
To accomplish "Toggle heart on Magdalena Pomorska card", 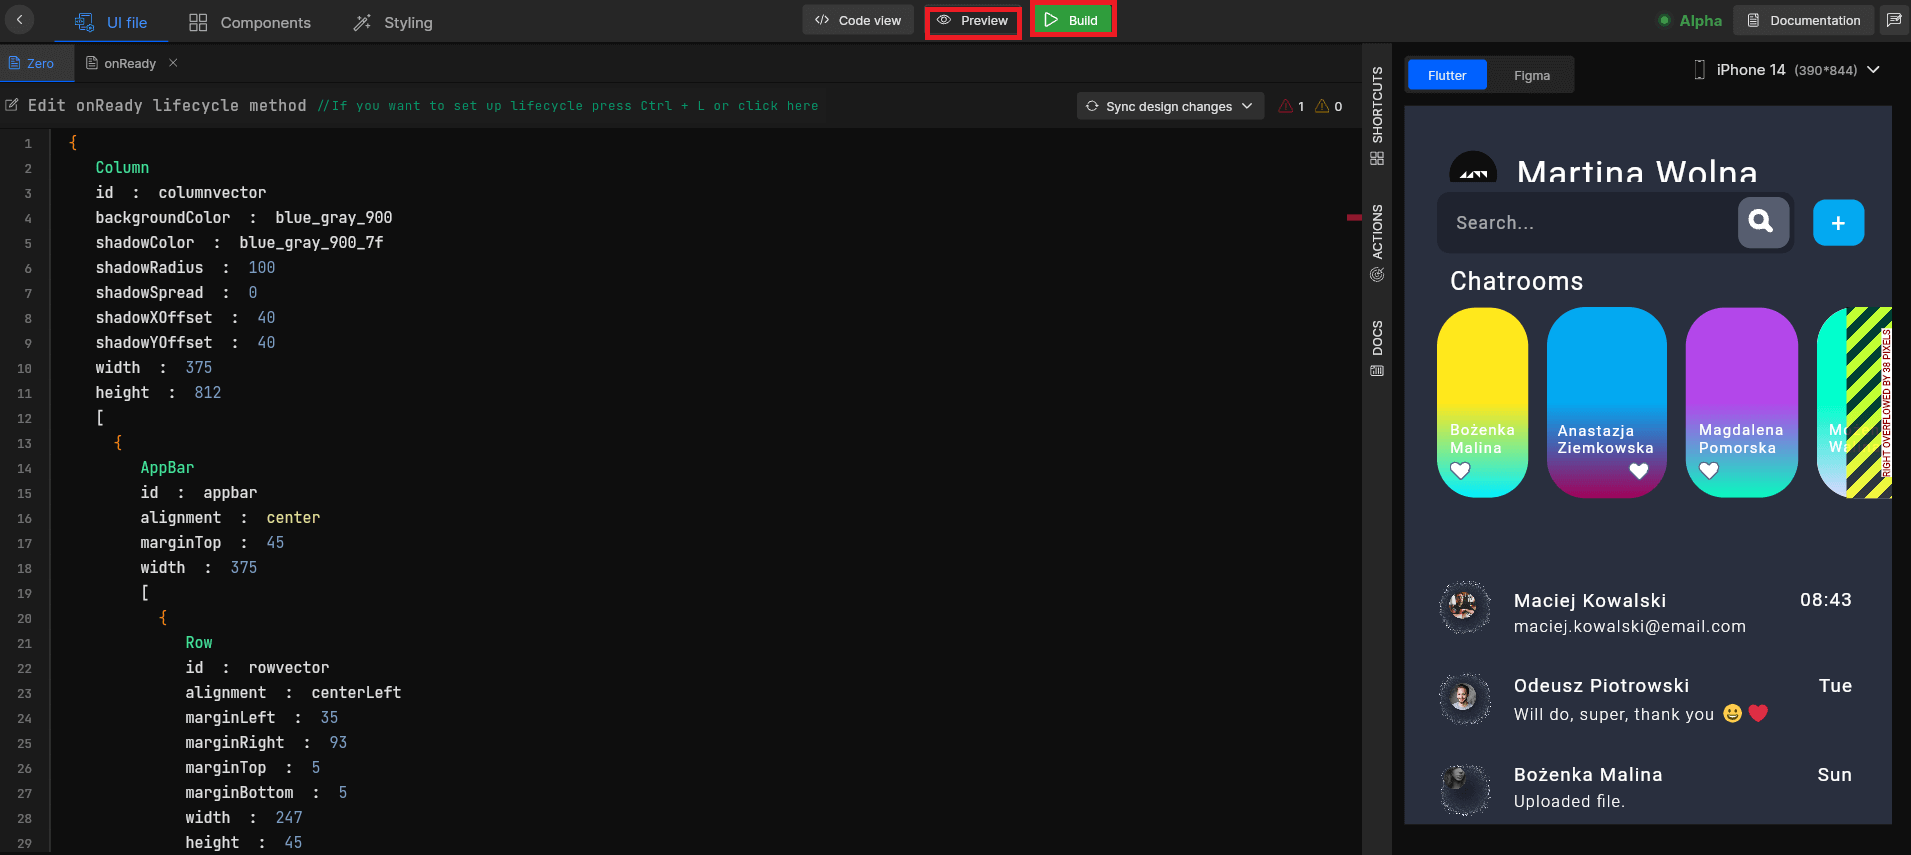I will (1709, 470).
